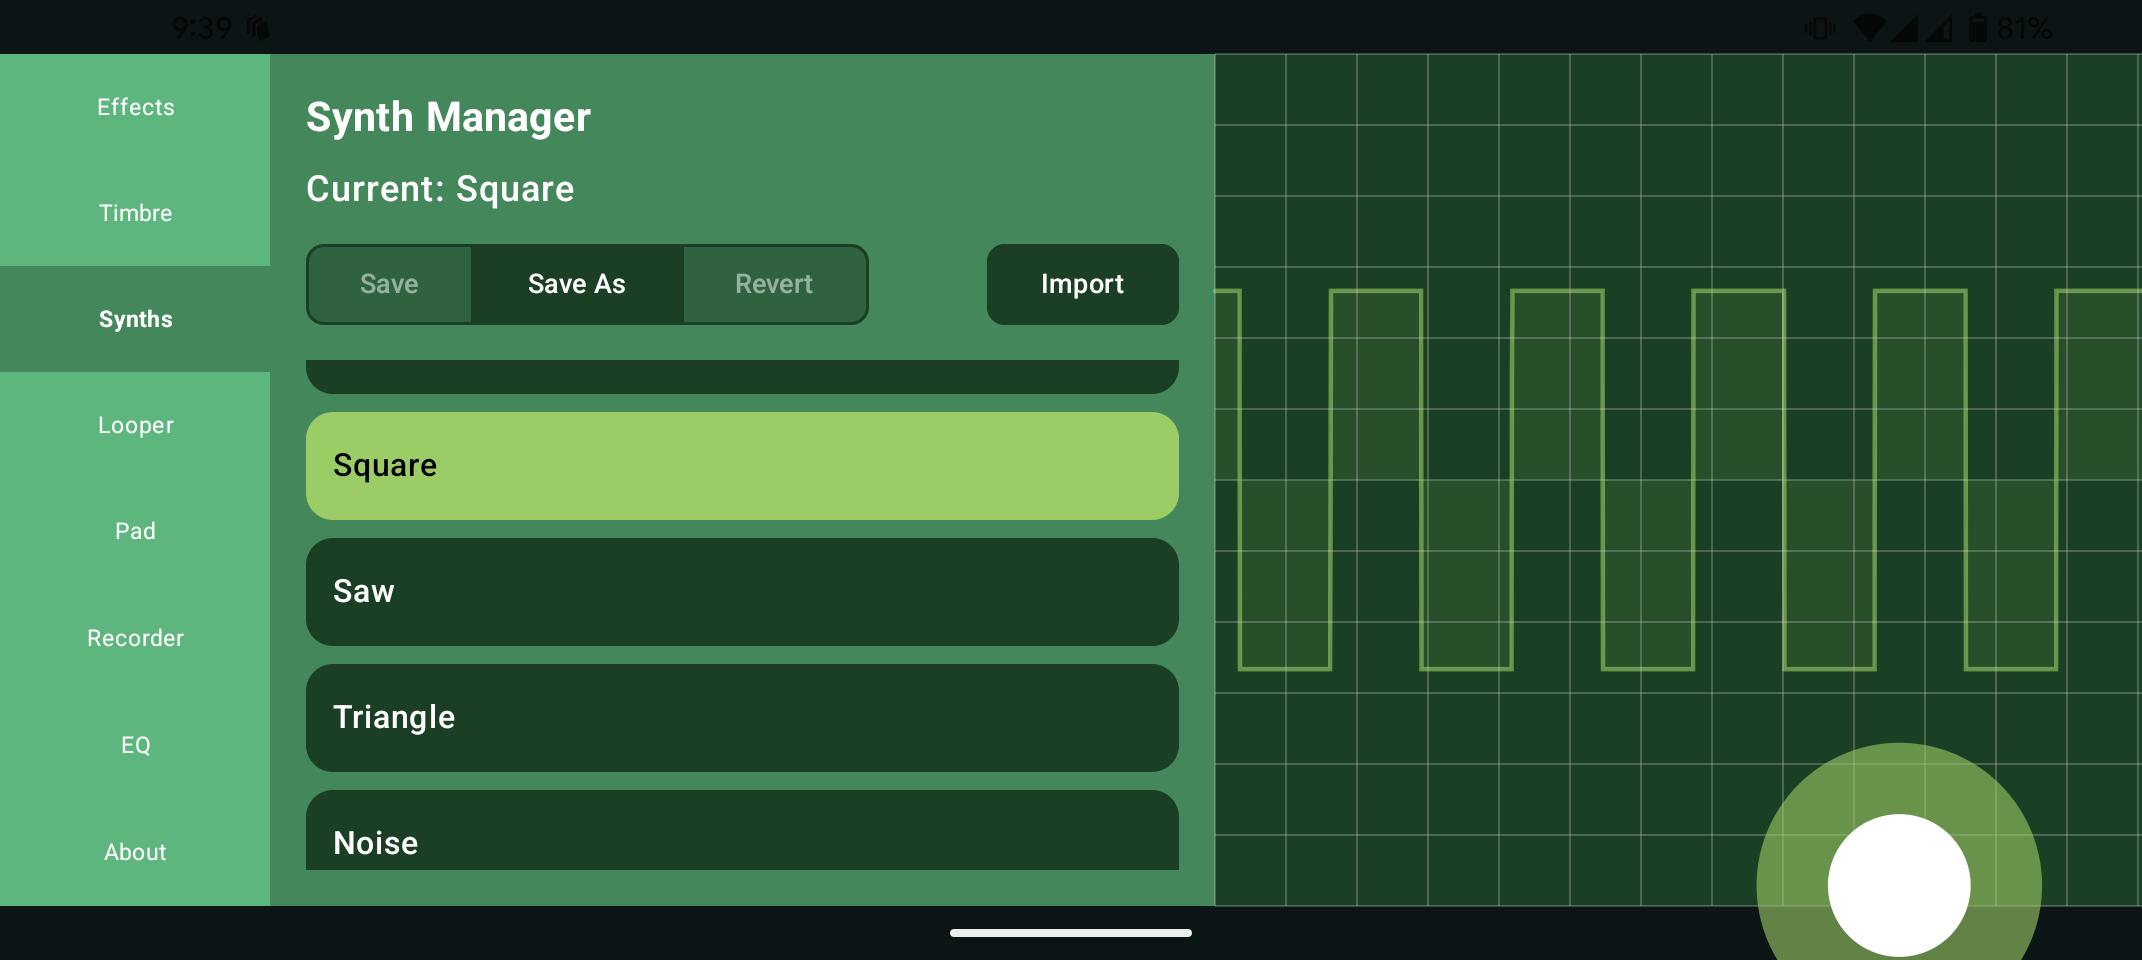Check the battery icon in status bar
This screenshot has width=2142, height=960.
tap(1977, 28)
